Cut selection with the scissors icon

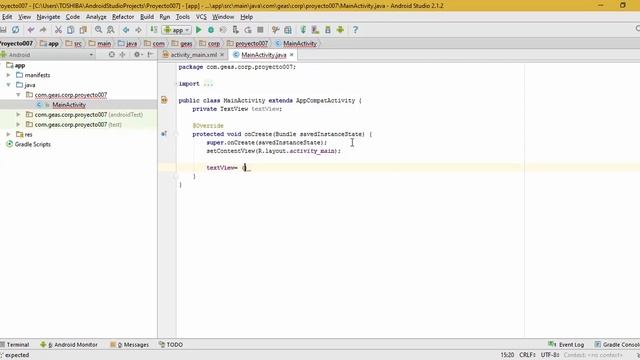tap(58, 30)
